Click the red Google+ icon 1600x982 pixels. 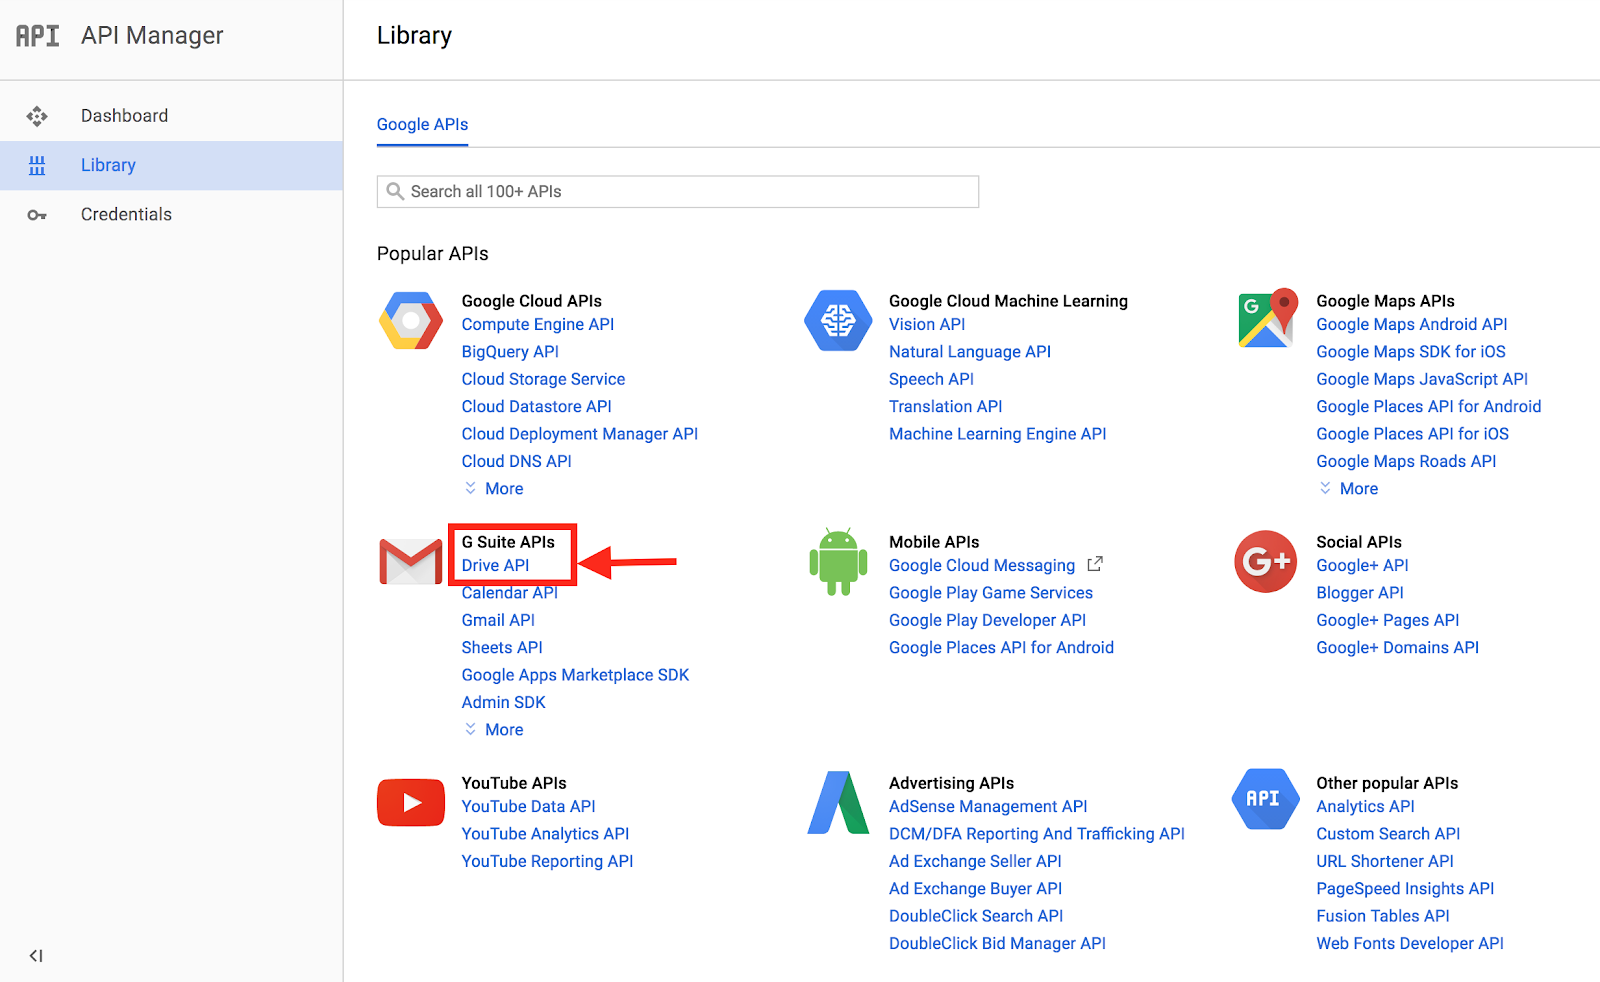coord(1266,561)
